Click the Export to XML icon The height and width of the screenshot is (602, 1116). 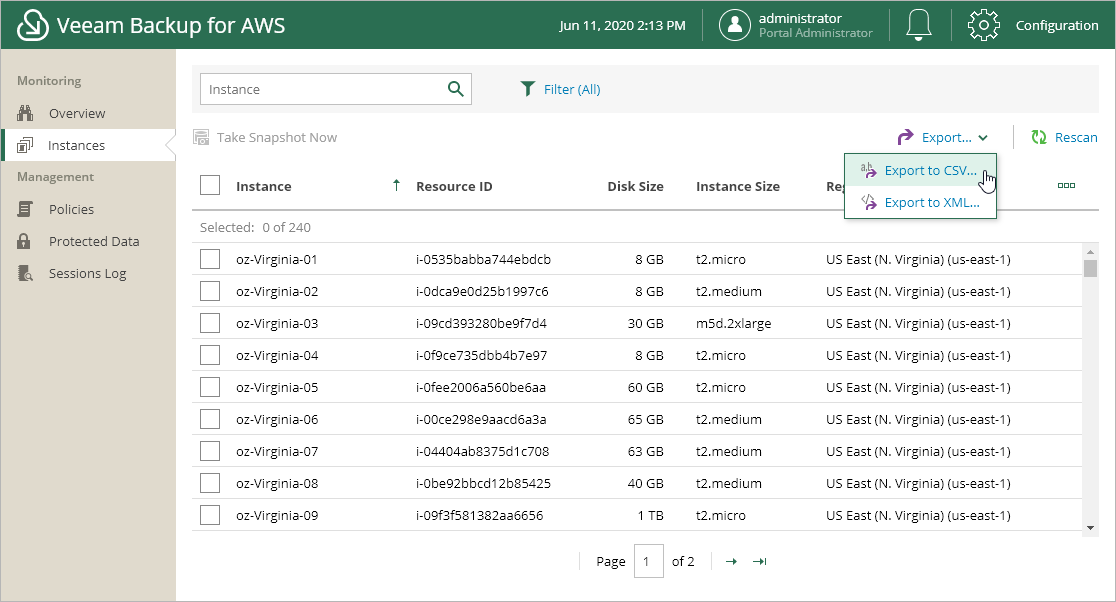click(868, 202)
